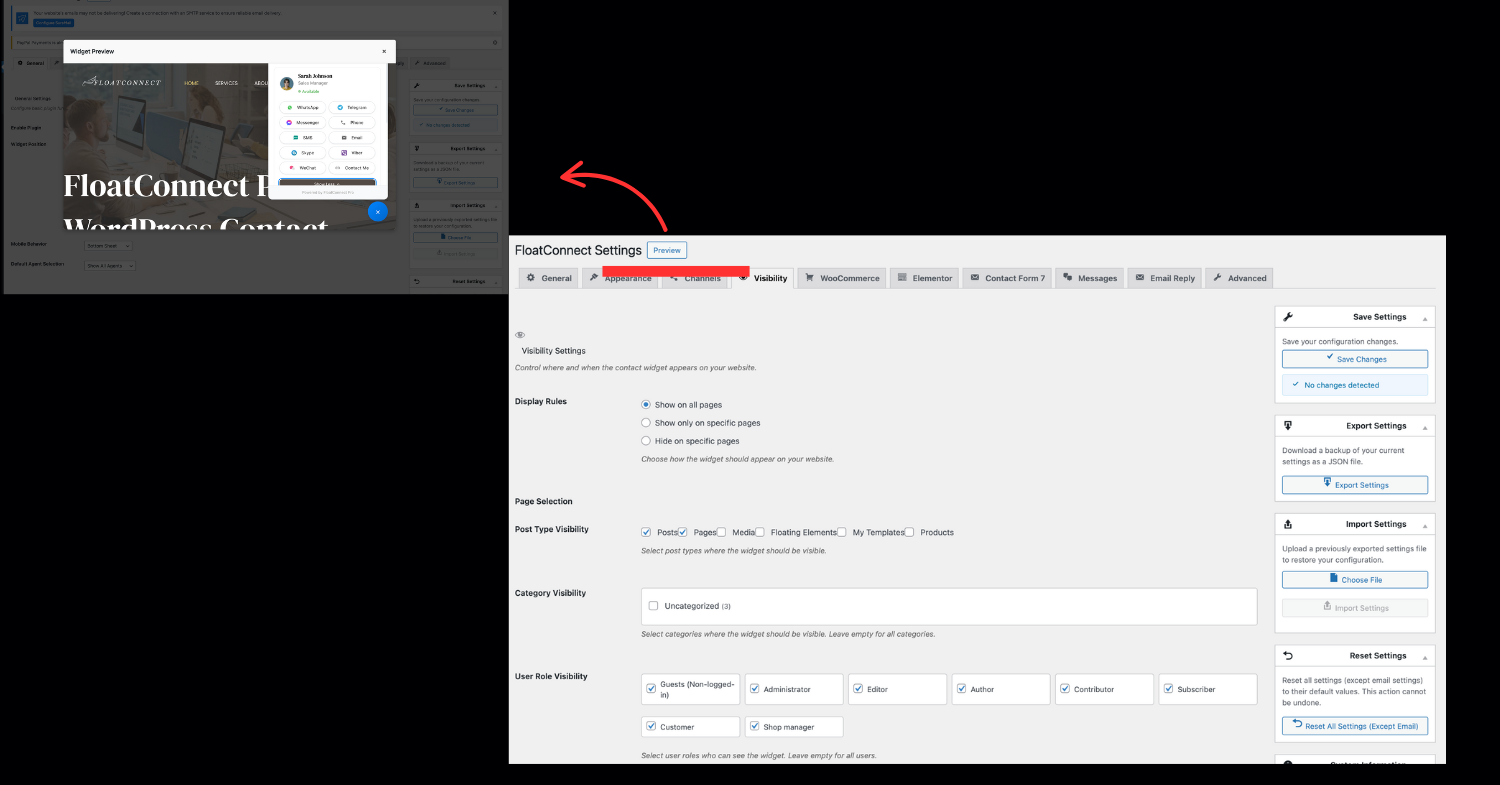Uncheck the Posts post type checkbox

pyautogui.click(x=646, y=532)
